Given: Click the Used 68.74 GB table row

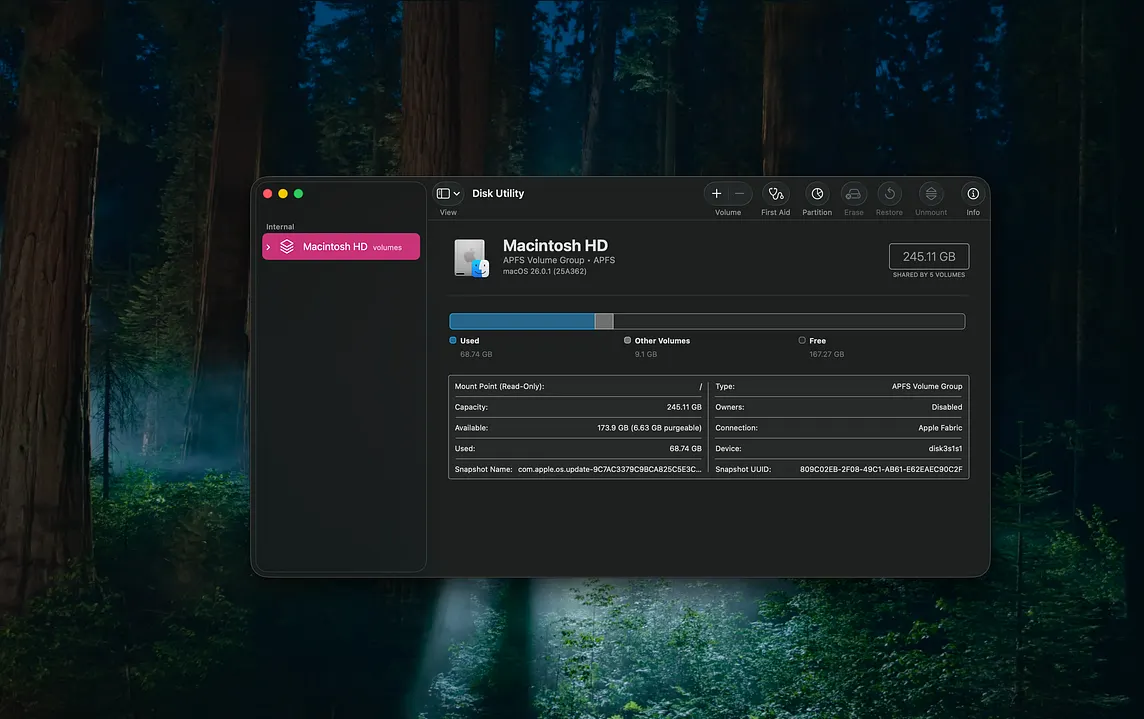Looking at the screenshot, I should [x=578, y=449].
